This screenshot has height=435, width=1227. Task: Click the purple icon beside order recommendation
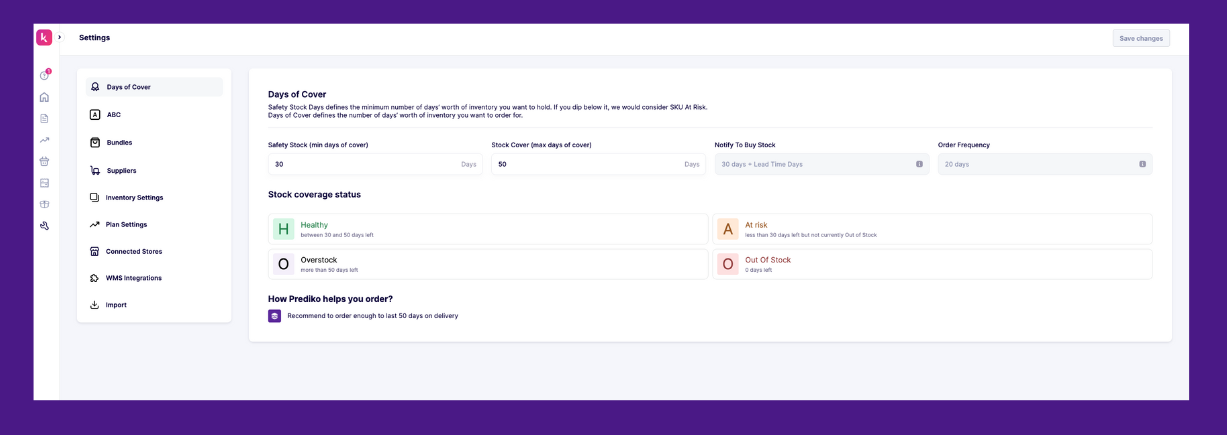pyautogui.click(x=275, y=316)
